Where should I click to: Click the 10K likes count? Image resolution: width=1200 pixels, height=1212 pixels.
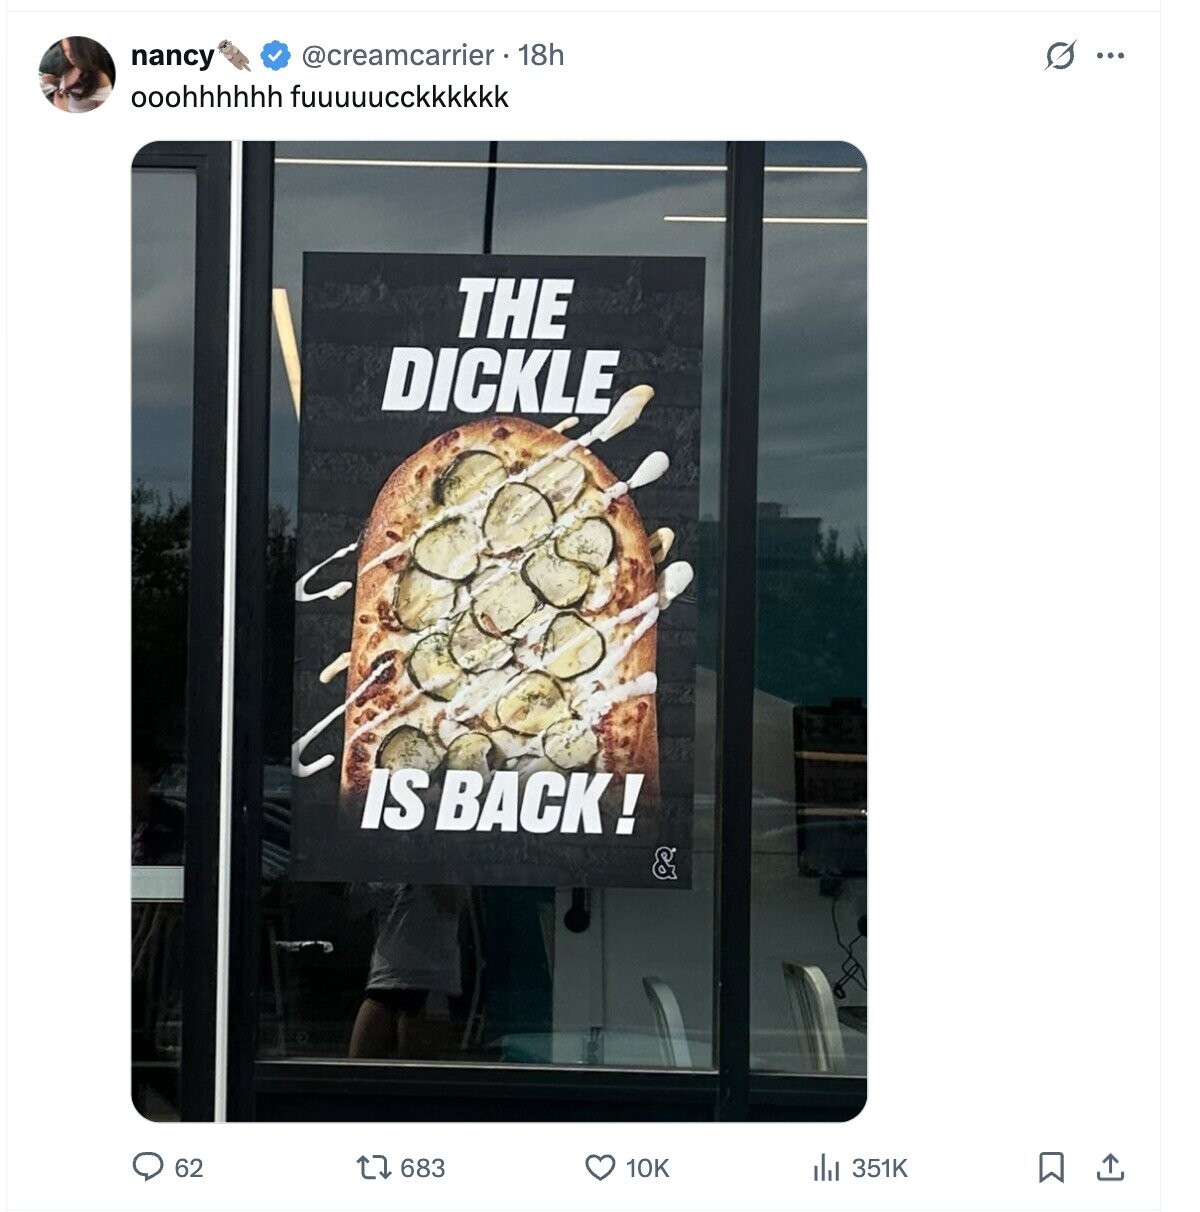click(x=647, y=1168)
